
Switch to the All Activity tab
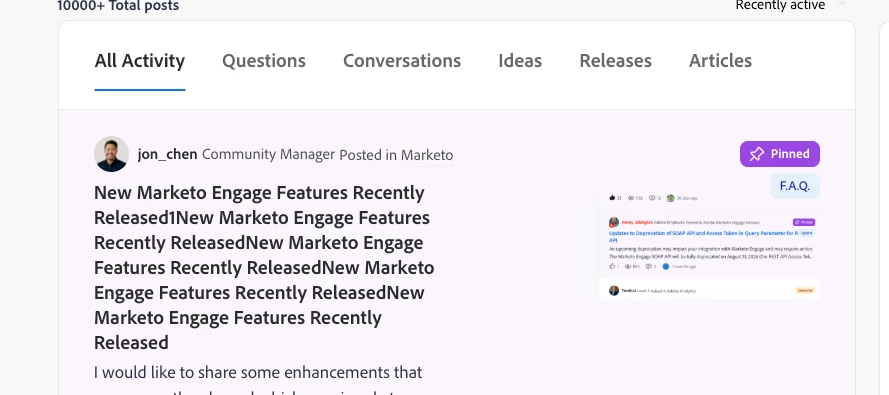point(139,61)
